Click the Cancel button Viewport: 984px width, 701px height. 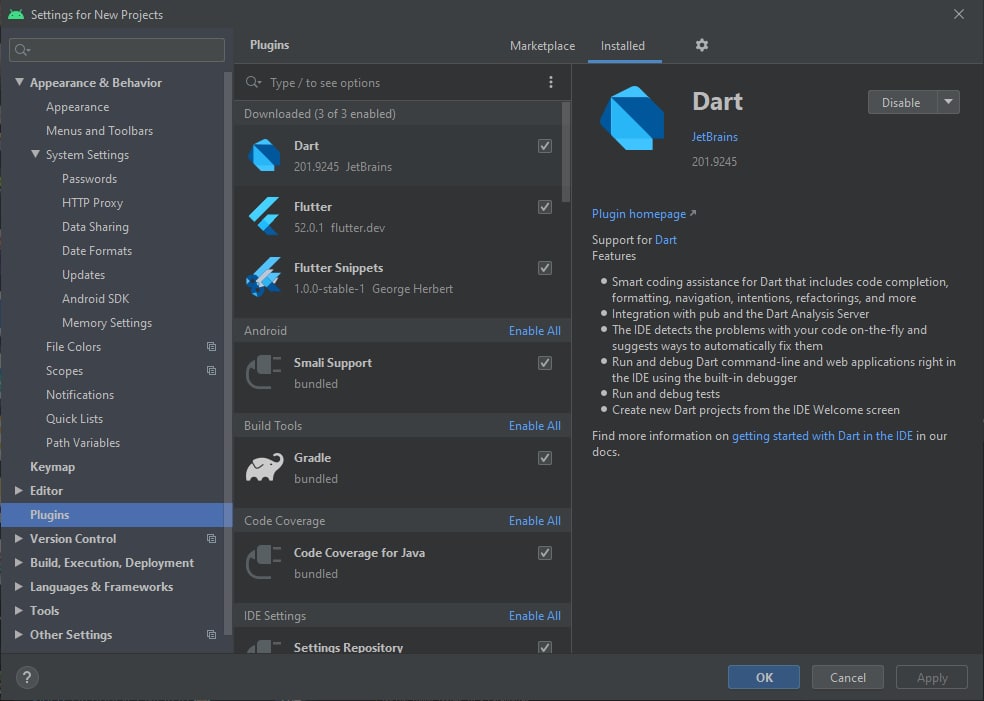(848, 677)
